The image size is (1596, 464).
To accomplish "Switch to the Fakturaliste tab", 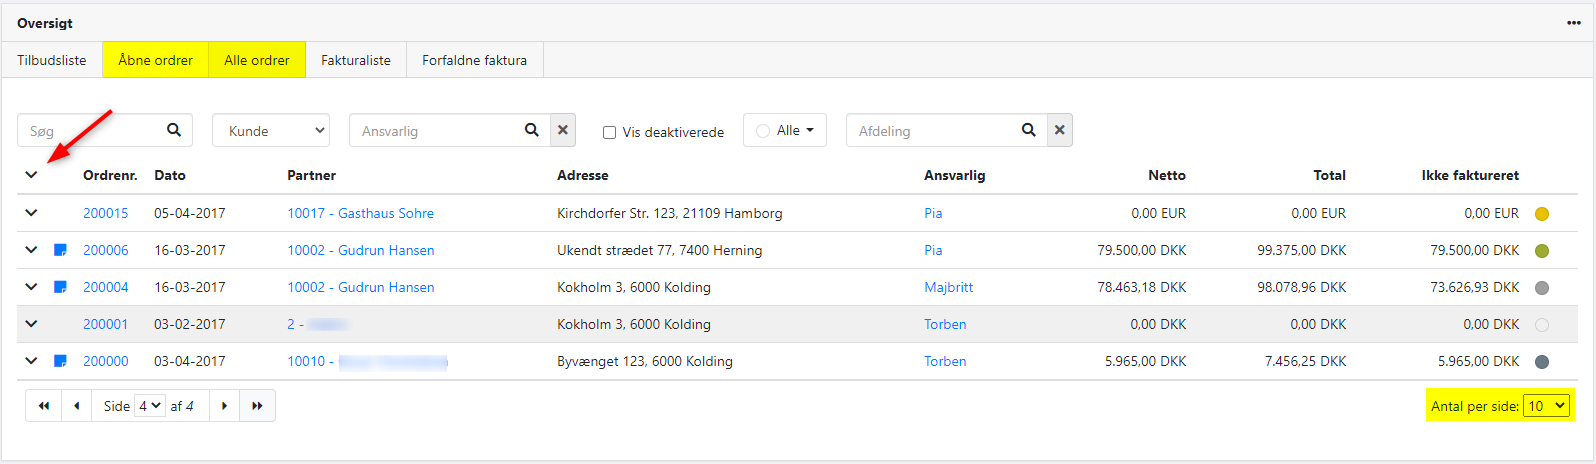I will 355,60.
